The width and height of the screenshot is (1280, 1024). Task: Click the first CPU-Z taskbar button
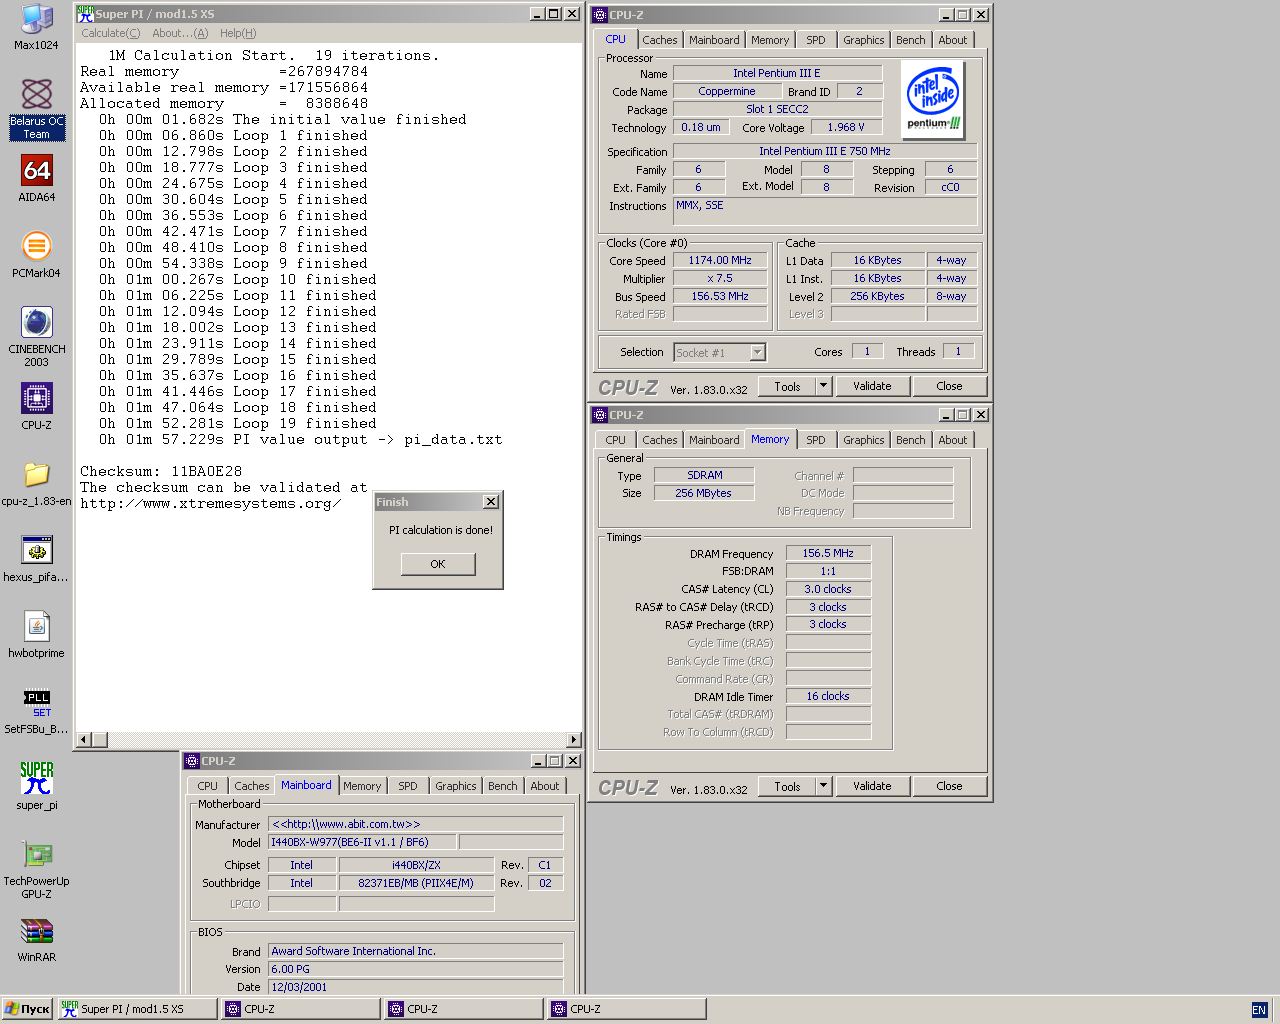point(300,1009)
